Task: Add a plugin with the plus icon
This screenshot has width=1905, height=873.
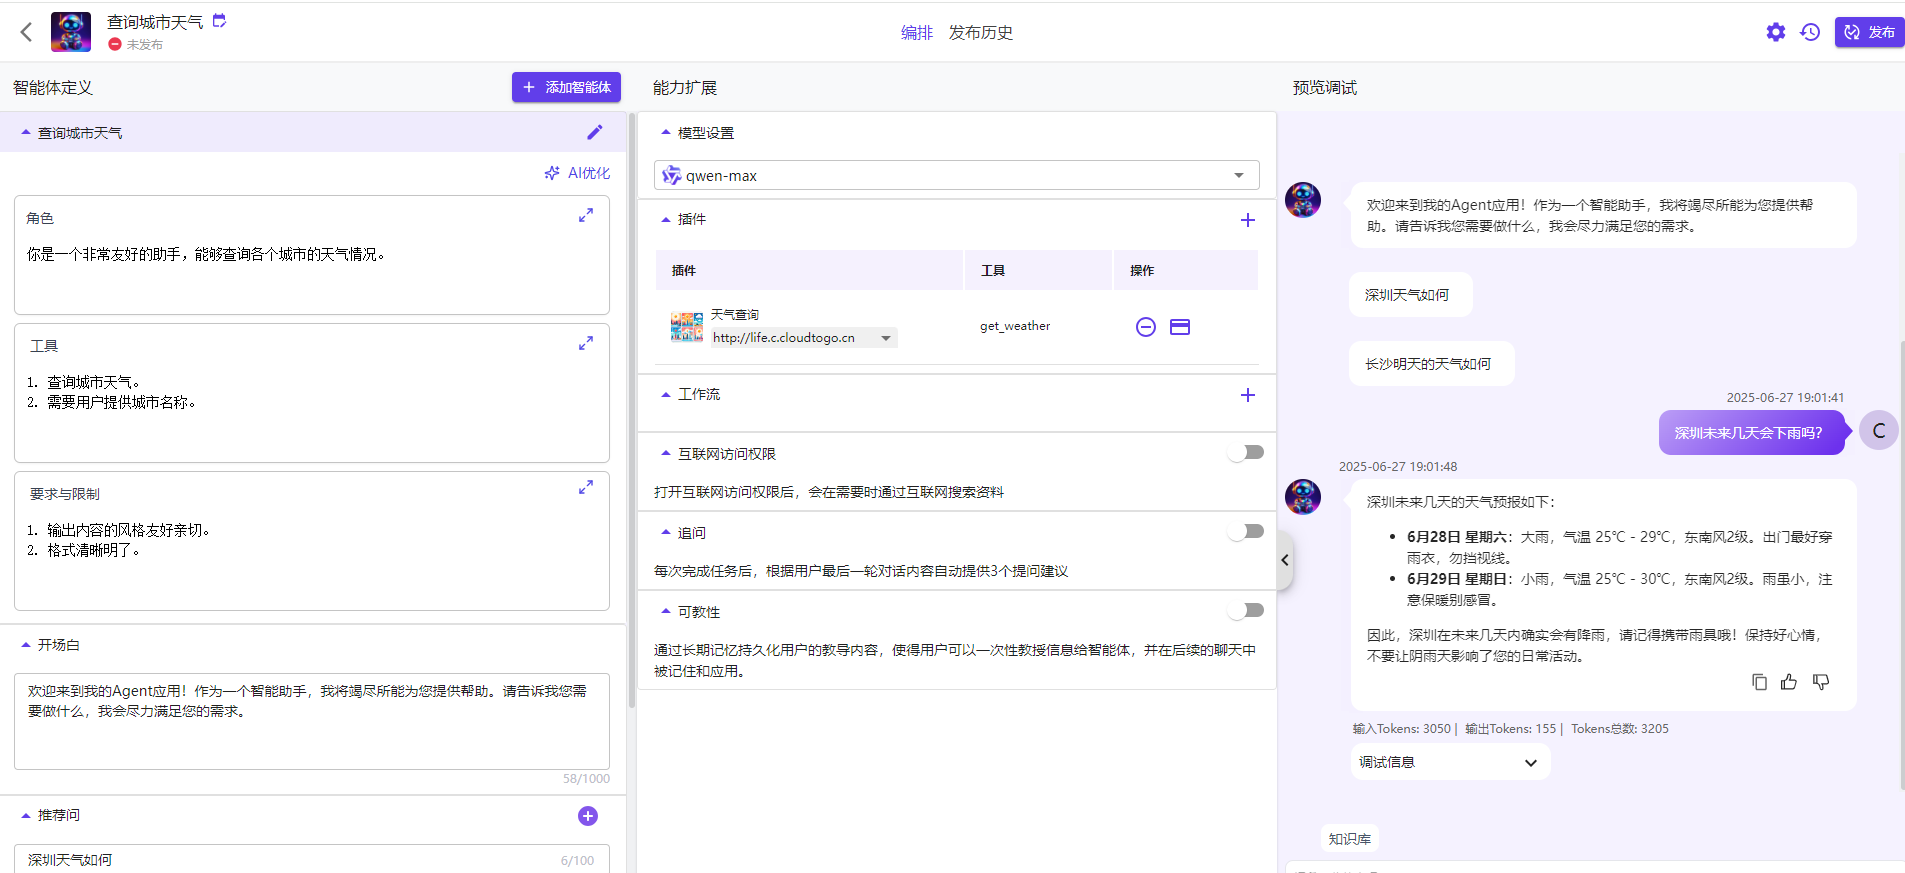Action: [1247, 220]
